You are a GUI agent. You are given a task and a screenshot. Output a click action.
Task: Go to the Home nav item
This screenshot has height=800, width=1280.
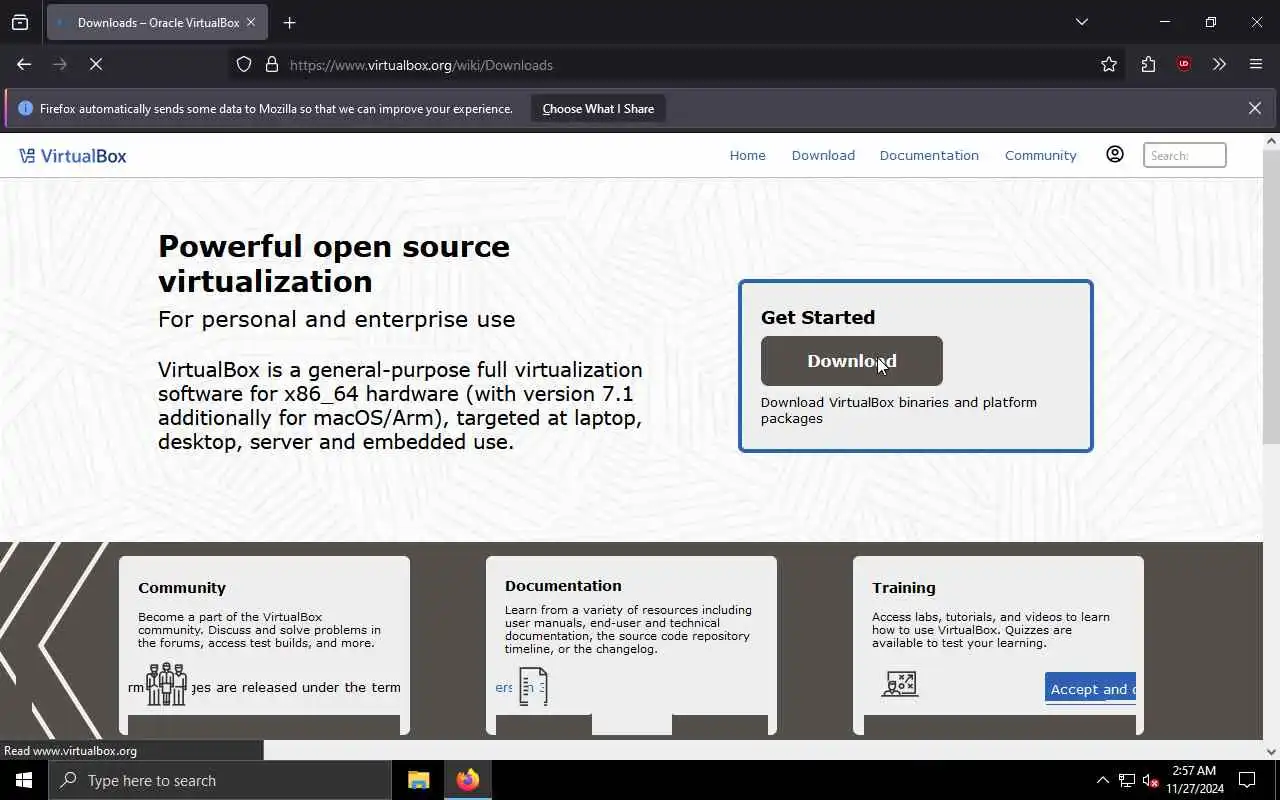(747, 155)
